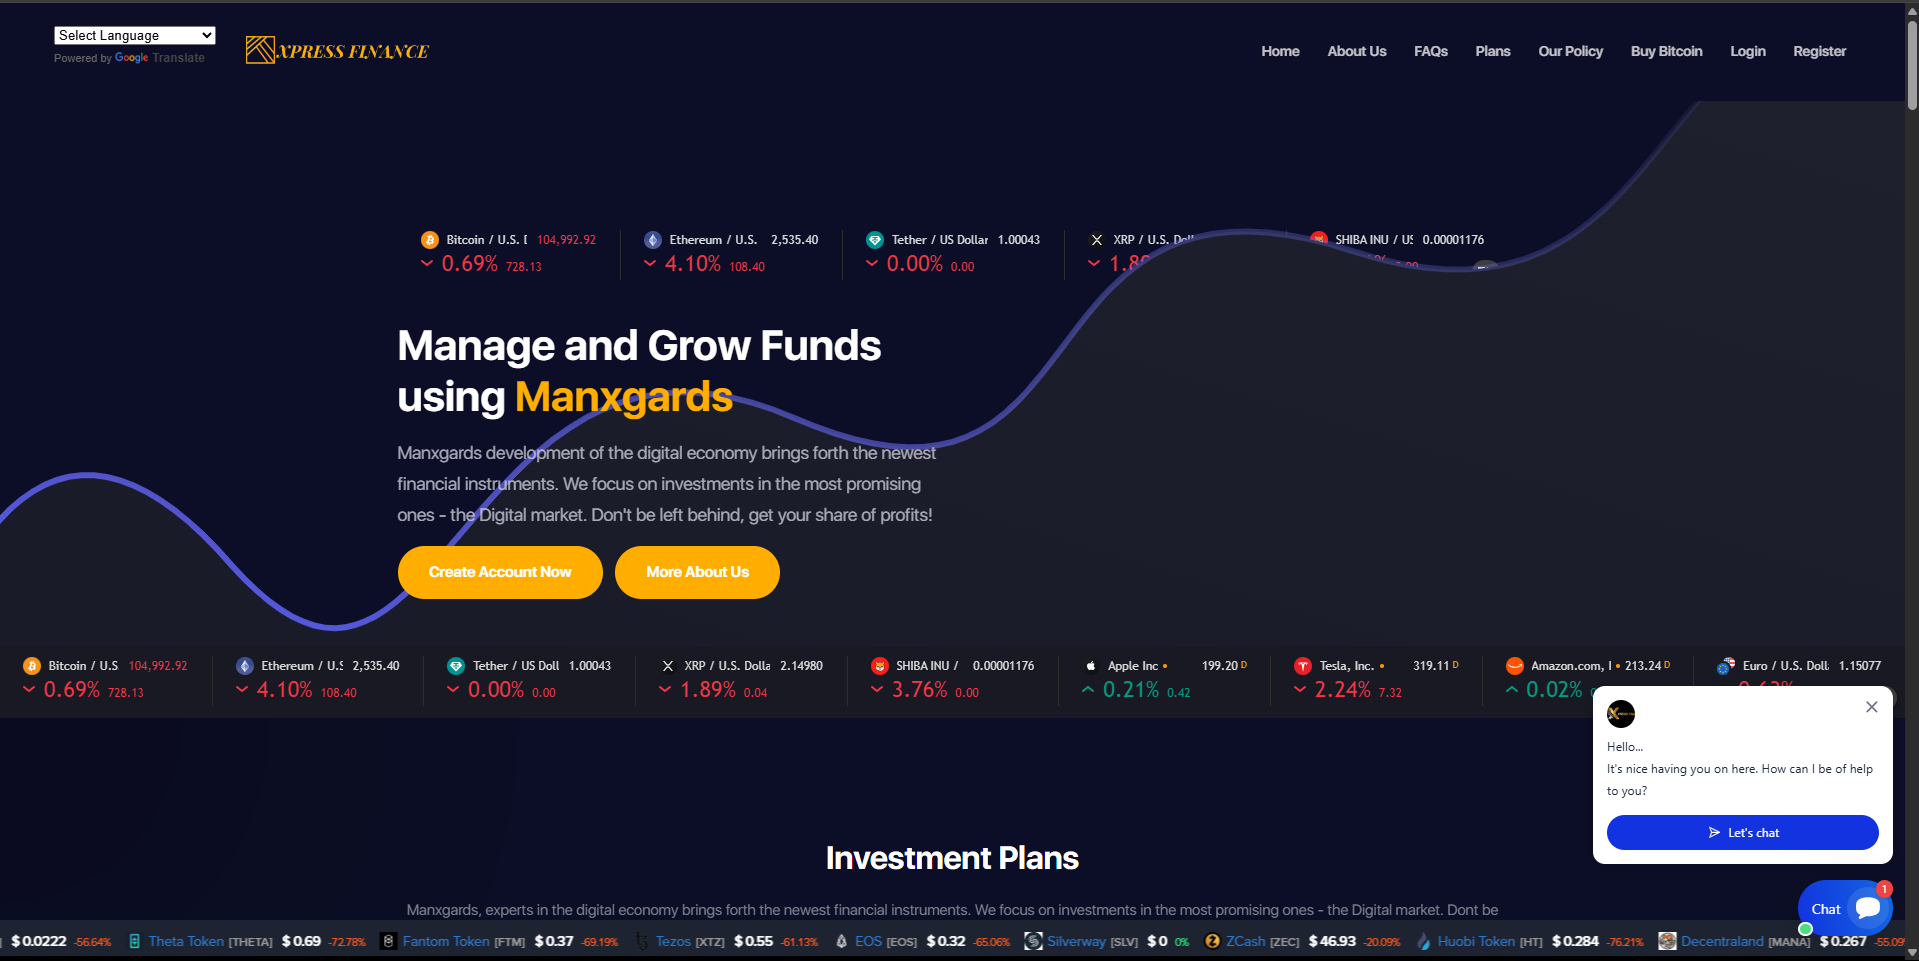Click the Bitcoin icon in the lower ticker

pyautogui.click(x=32, y=666)
